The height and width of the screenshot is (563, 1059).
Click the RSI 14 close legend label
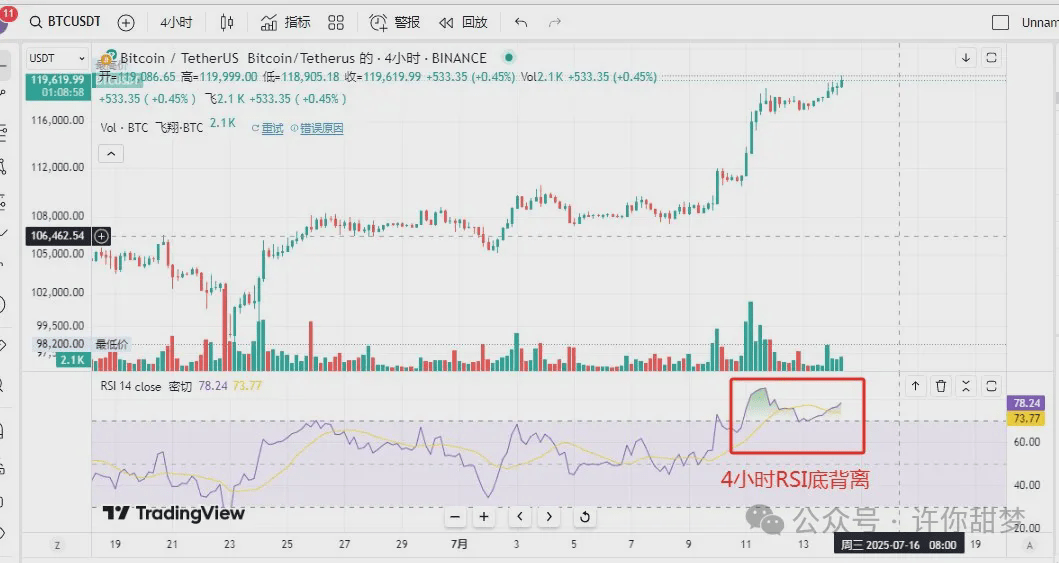click(x=131, y=387)
